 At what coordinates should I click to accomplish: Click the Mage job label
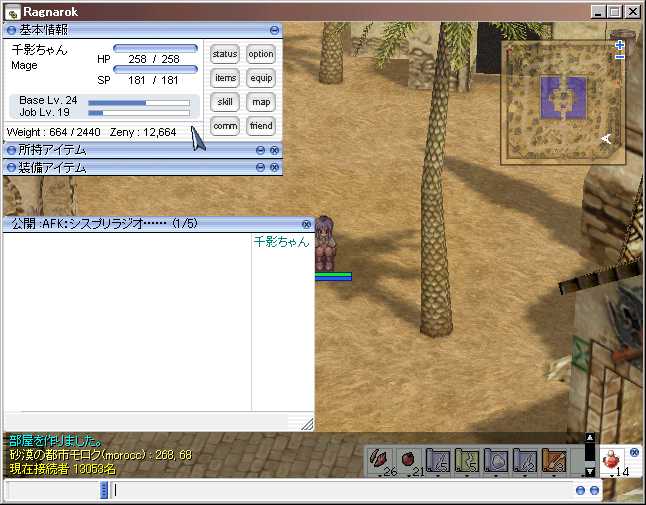(24, 65)
